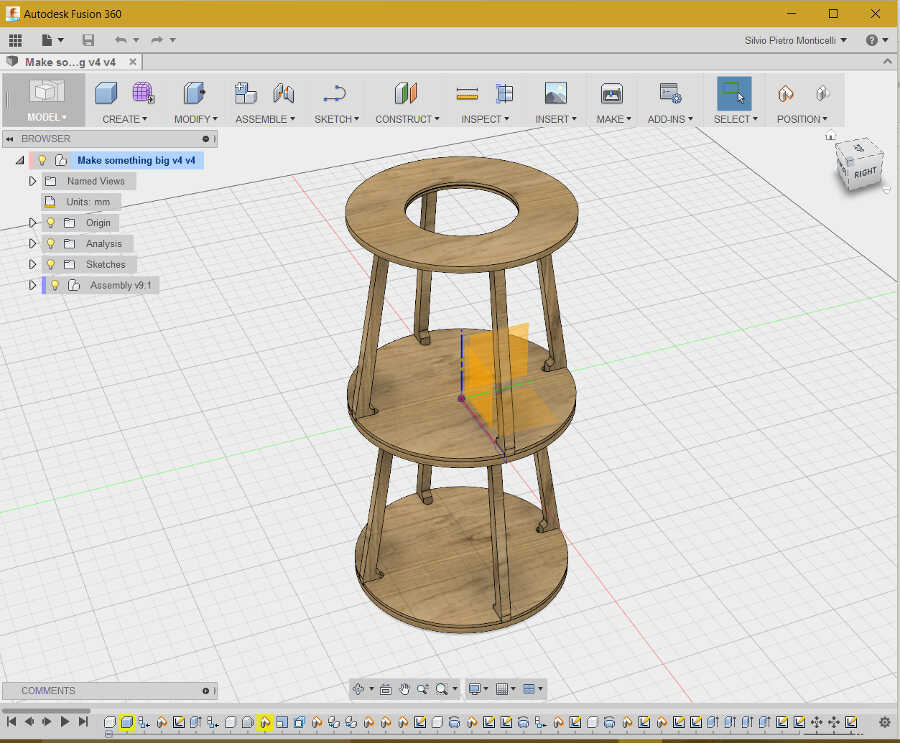Open Display Settings in the navigation bar
This screenshot has width=900, height=743.
tap(478, 689)
